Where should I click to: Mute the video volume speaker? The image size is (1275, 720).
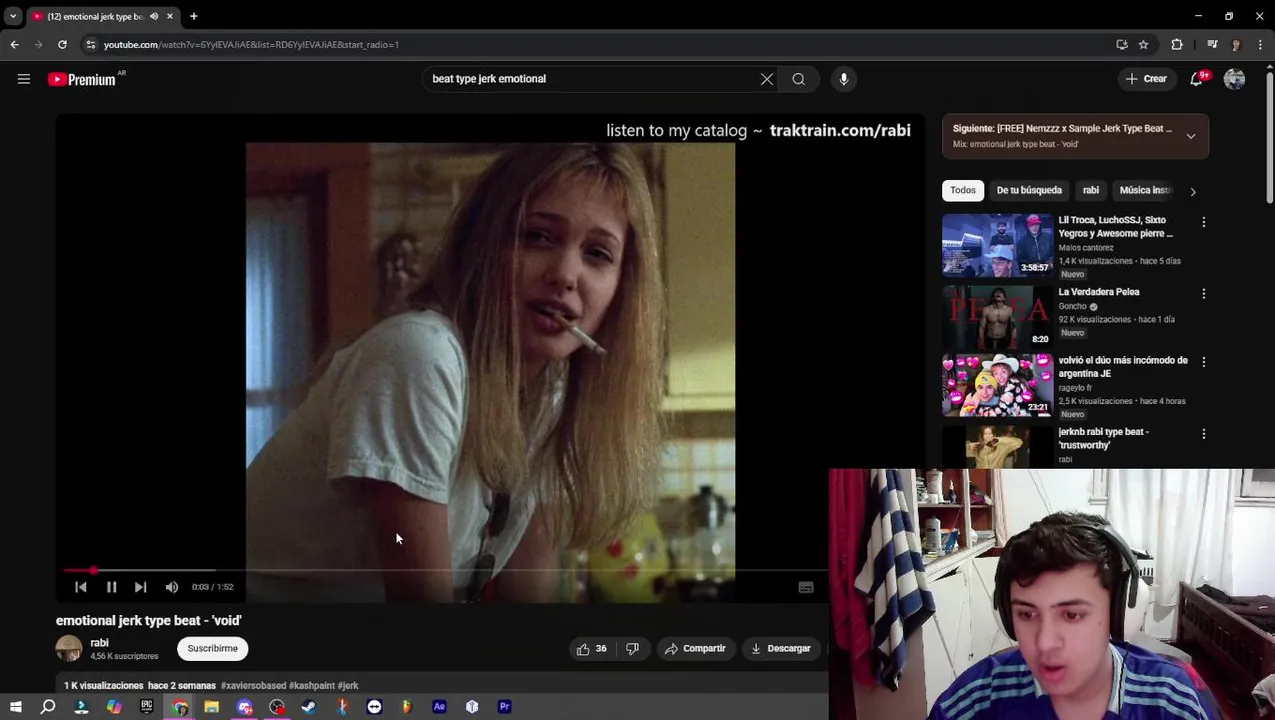pyautogui.click(x=172, y=587)
